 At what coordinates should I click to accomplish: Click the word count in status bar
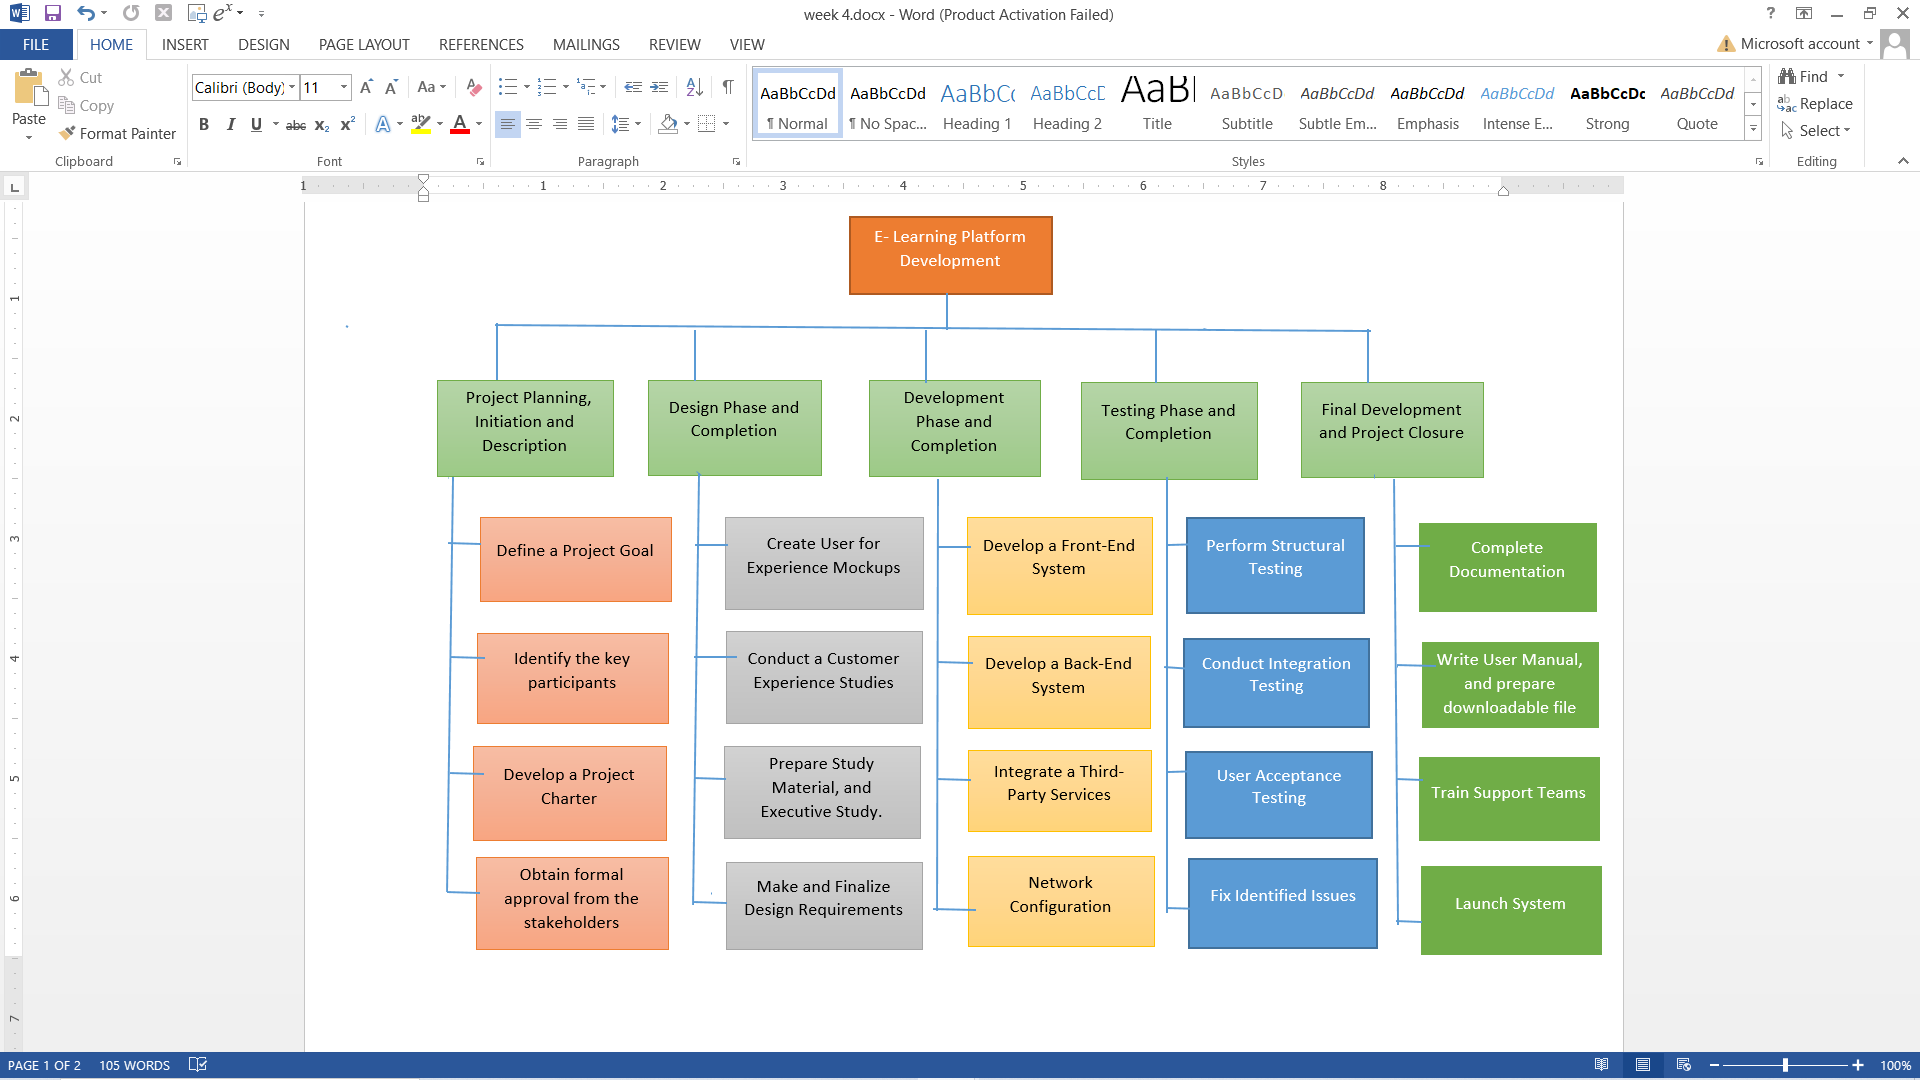[x=134, y=1065]
